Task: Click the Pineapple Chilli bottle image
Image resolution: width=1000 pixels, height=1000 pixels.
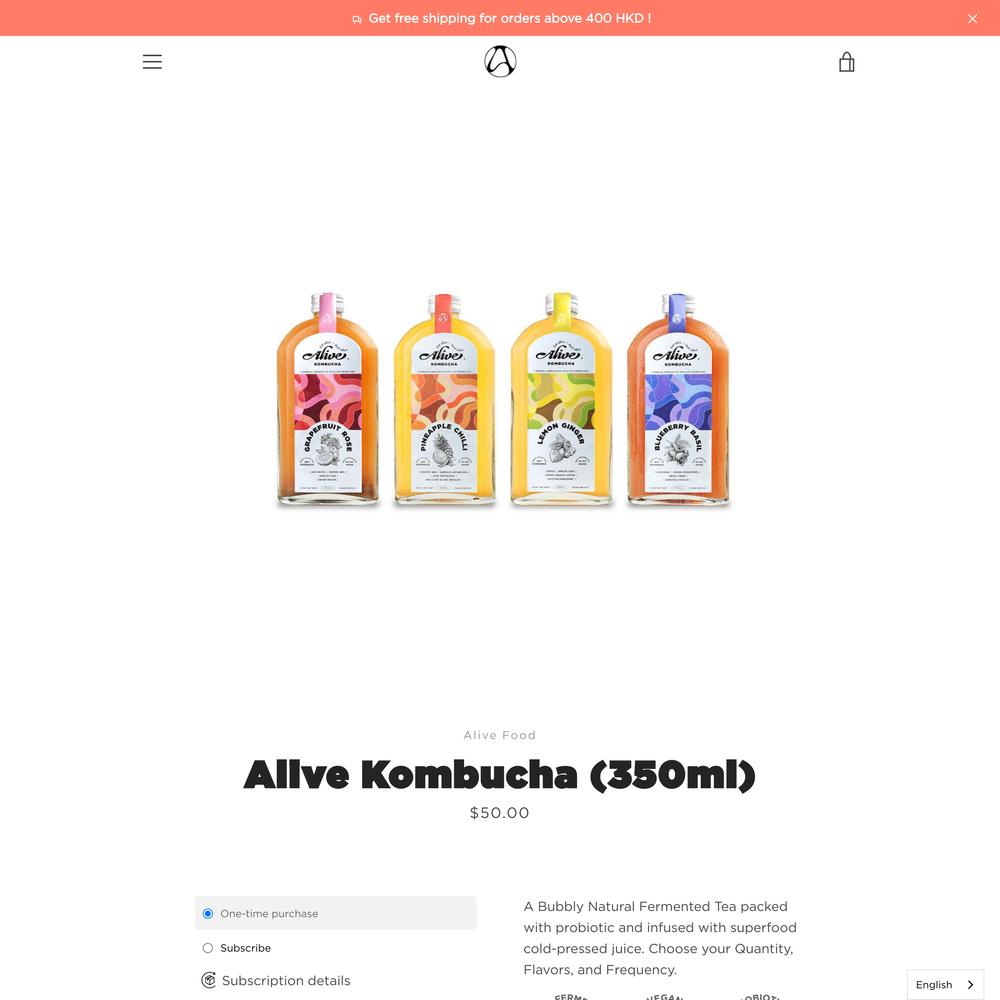Action: click(444, 399)
